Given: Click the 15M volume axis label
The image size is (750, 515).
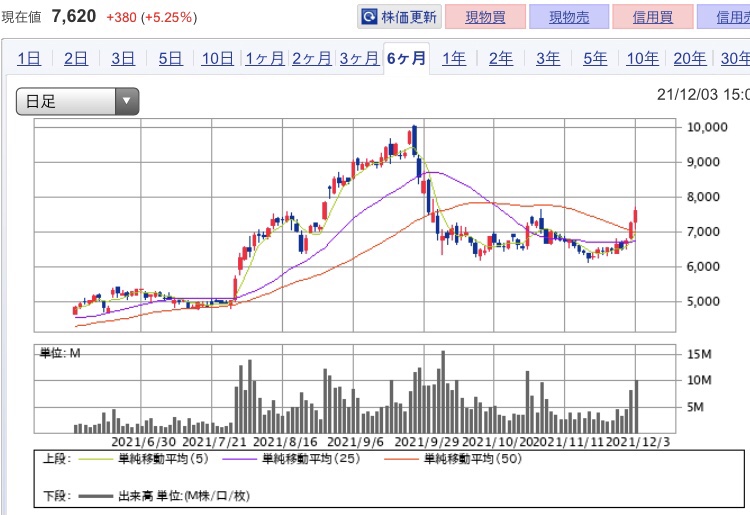Looking at the screenshot, I should point(699,354).
